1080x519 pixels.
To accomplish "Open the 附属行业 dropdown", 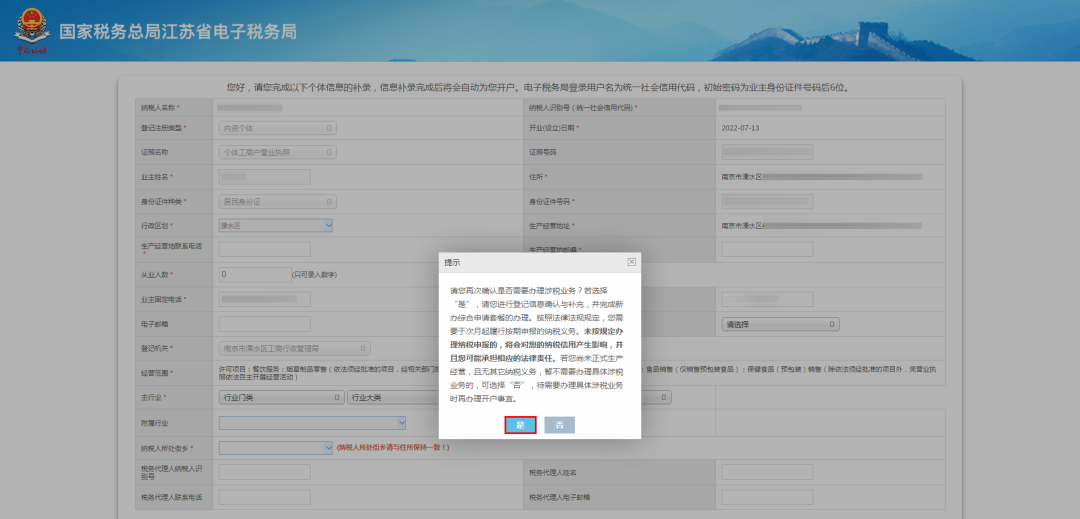I will pos(312,423).
